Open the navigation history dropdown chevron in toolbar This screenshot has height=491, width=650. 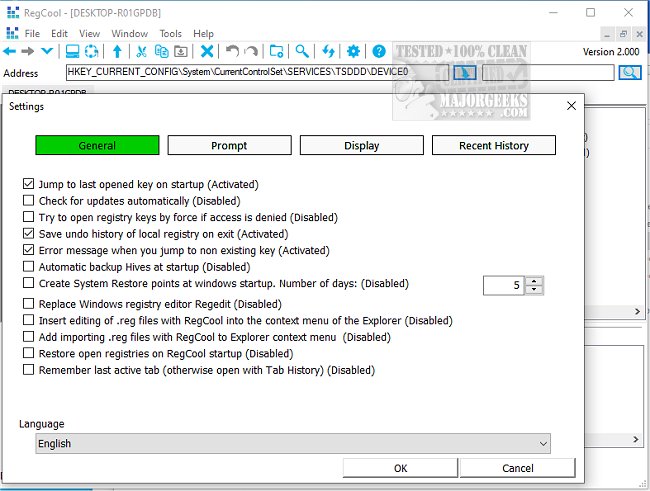pos(47,51)
